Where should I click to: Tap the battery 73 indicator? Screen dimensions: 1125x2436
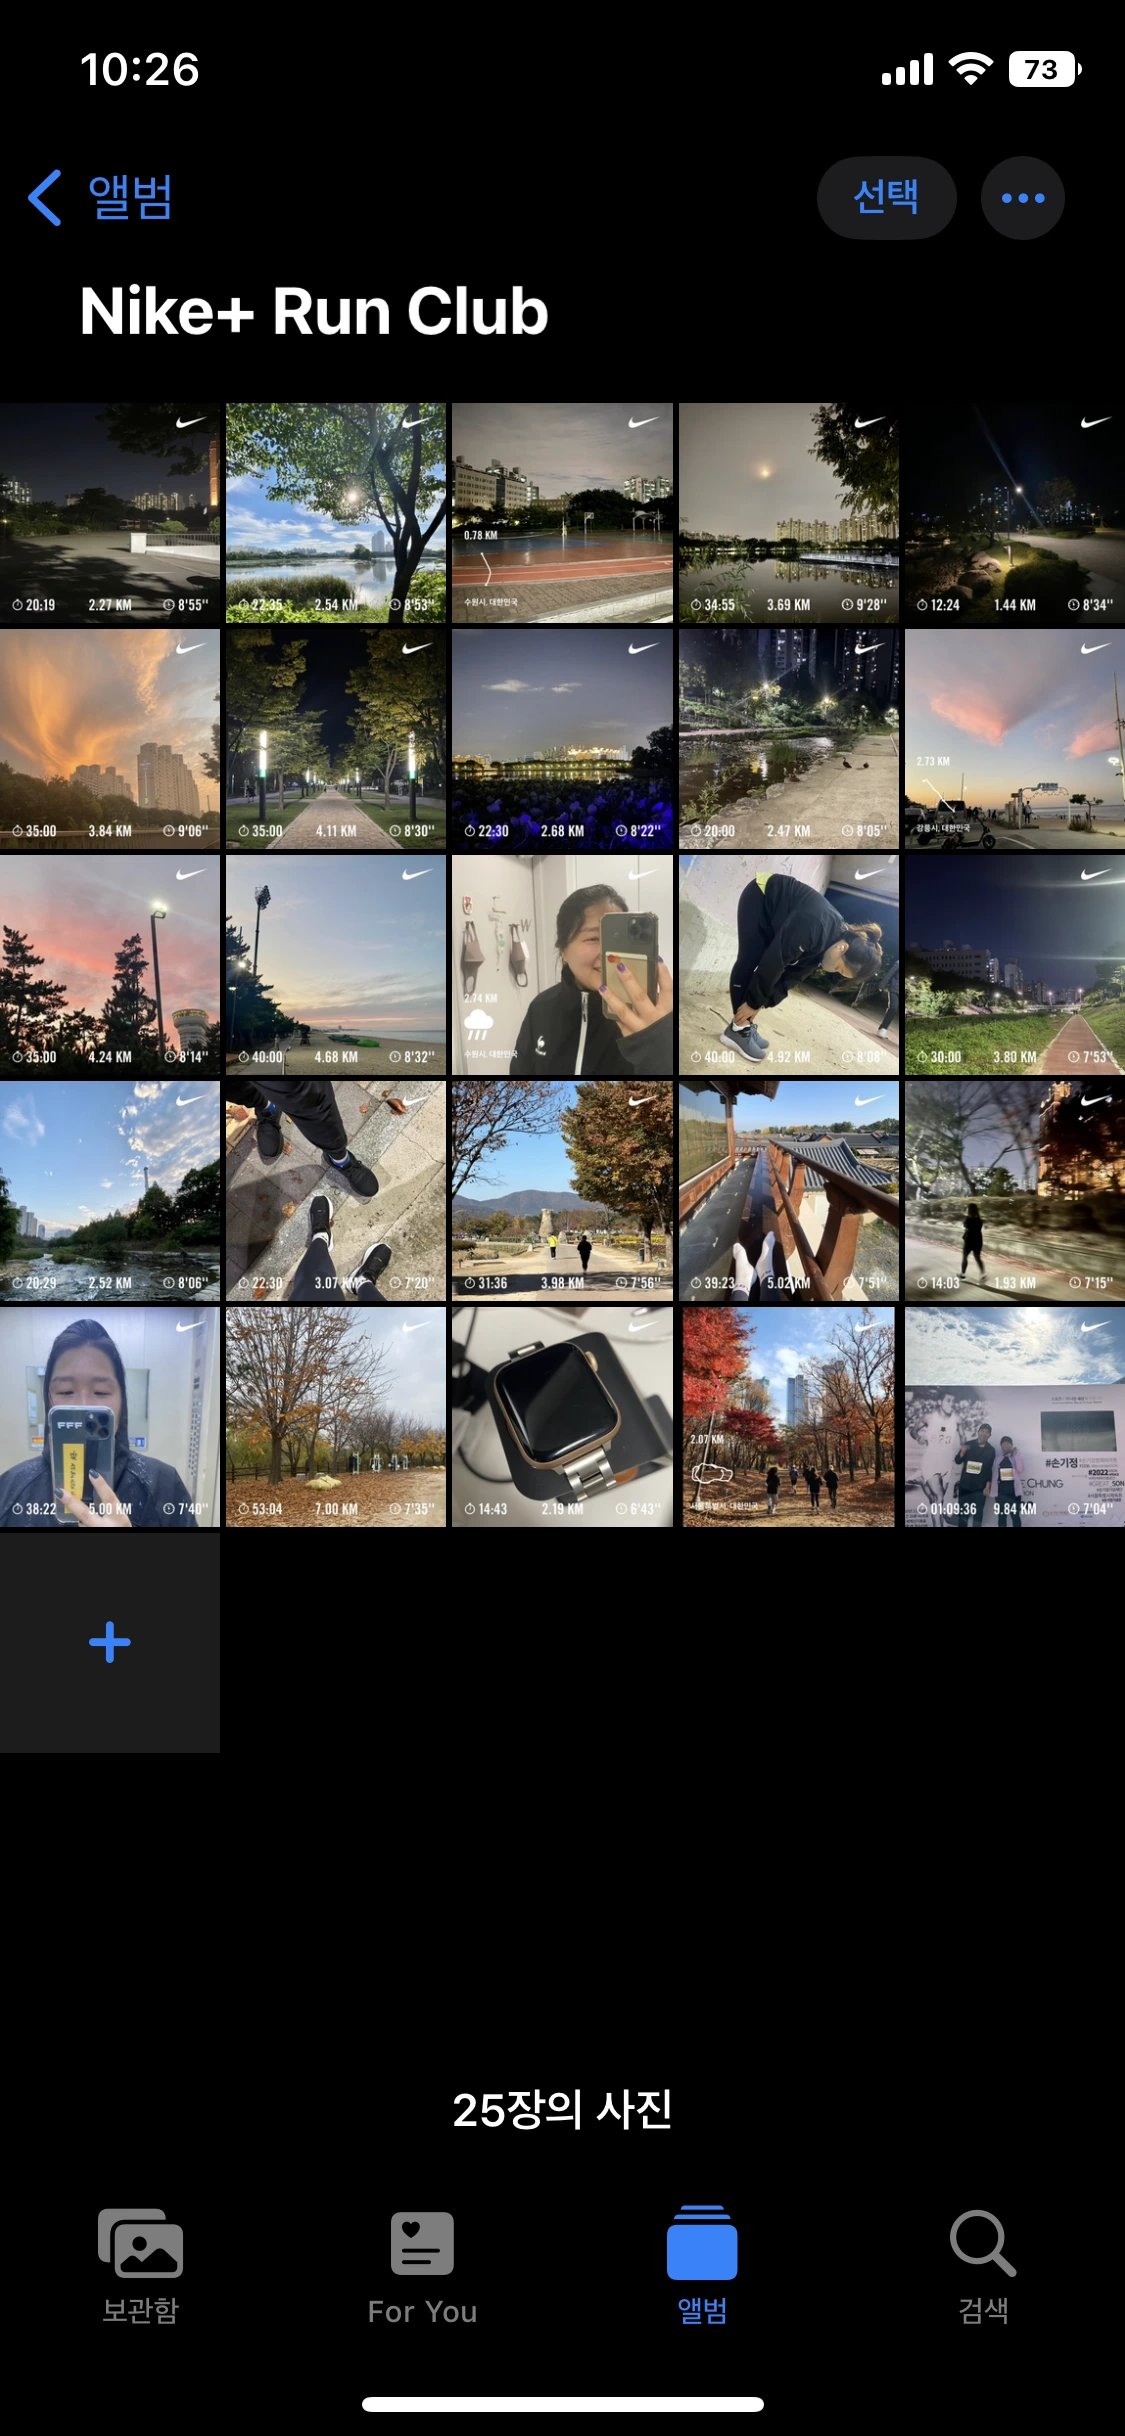tap(1045, 69)
